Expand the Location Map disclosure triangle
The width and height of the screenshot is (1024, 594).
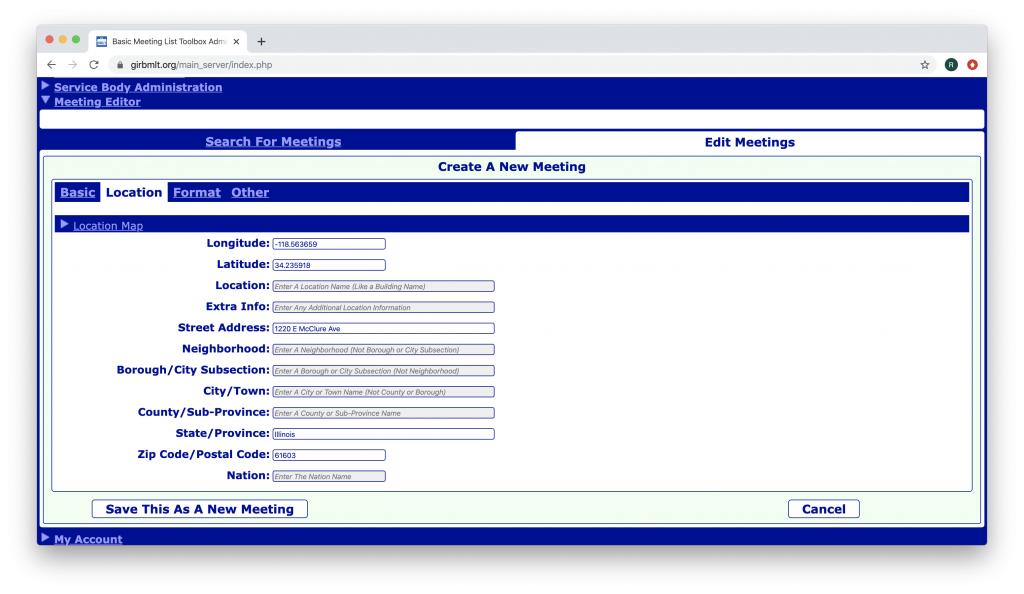click(x=64, y=224)
